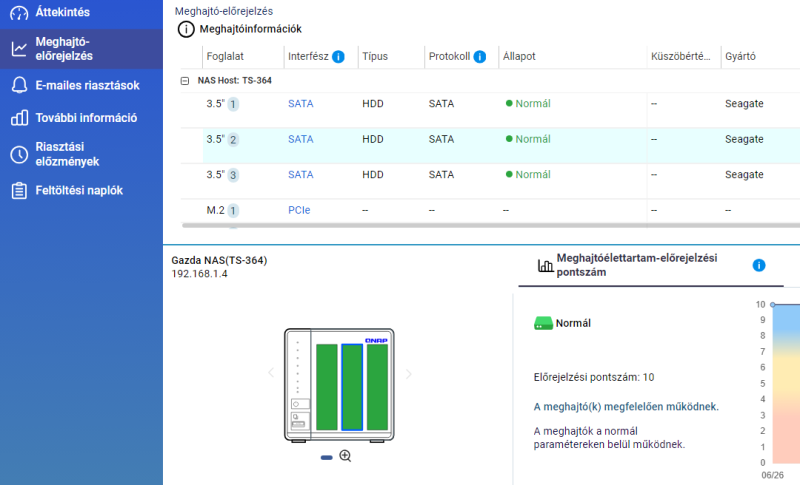Image resolution: width=800 pixels, height=485 pixels.
Task: Click the info icon next to life prediction score
Action: click(x=759, y=265)
